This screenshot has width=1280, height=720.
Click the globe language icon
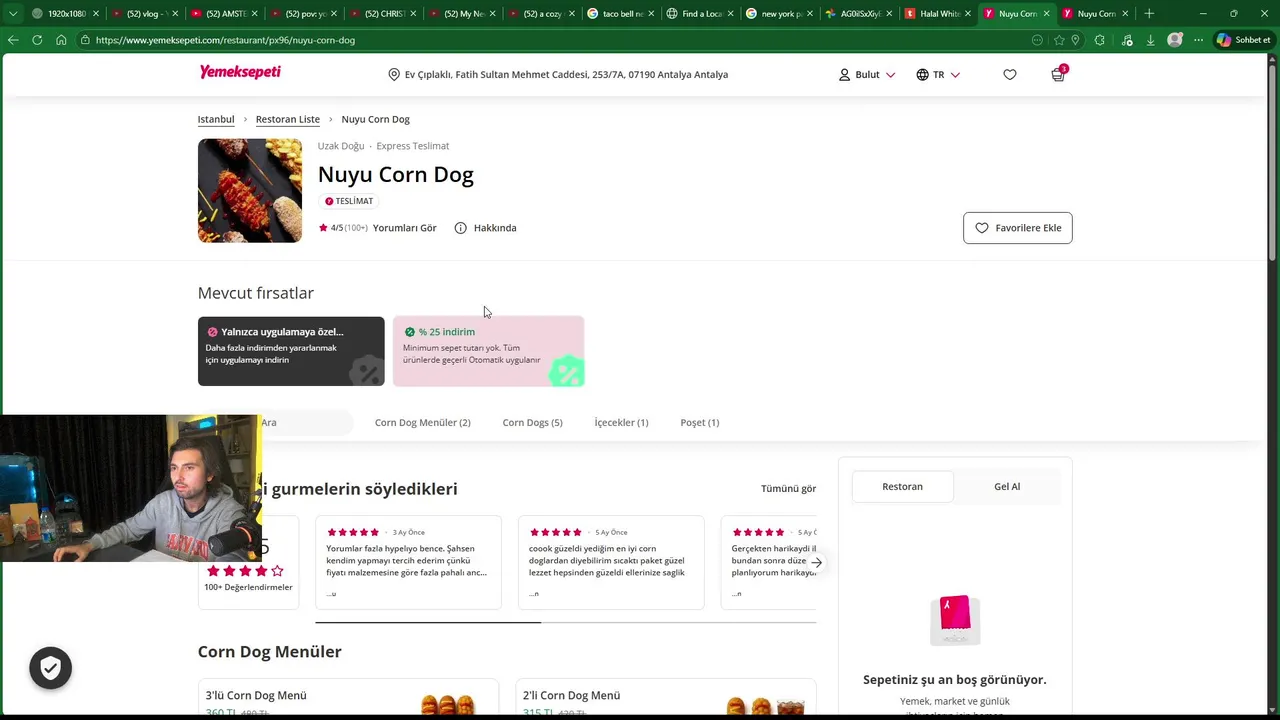coord(922,75)
